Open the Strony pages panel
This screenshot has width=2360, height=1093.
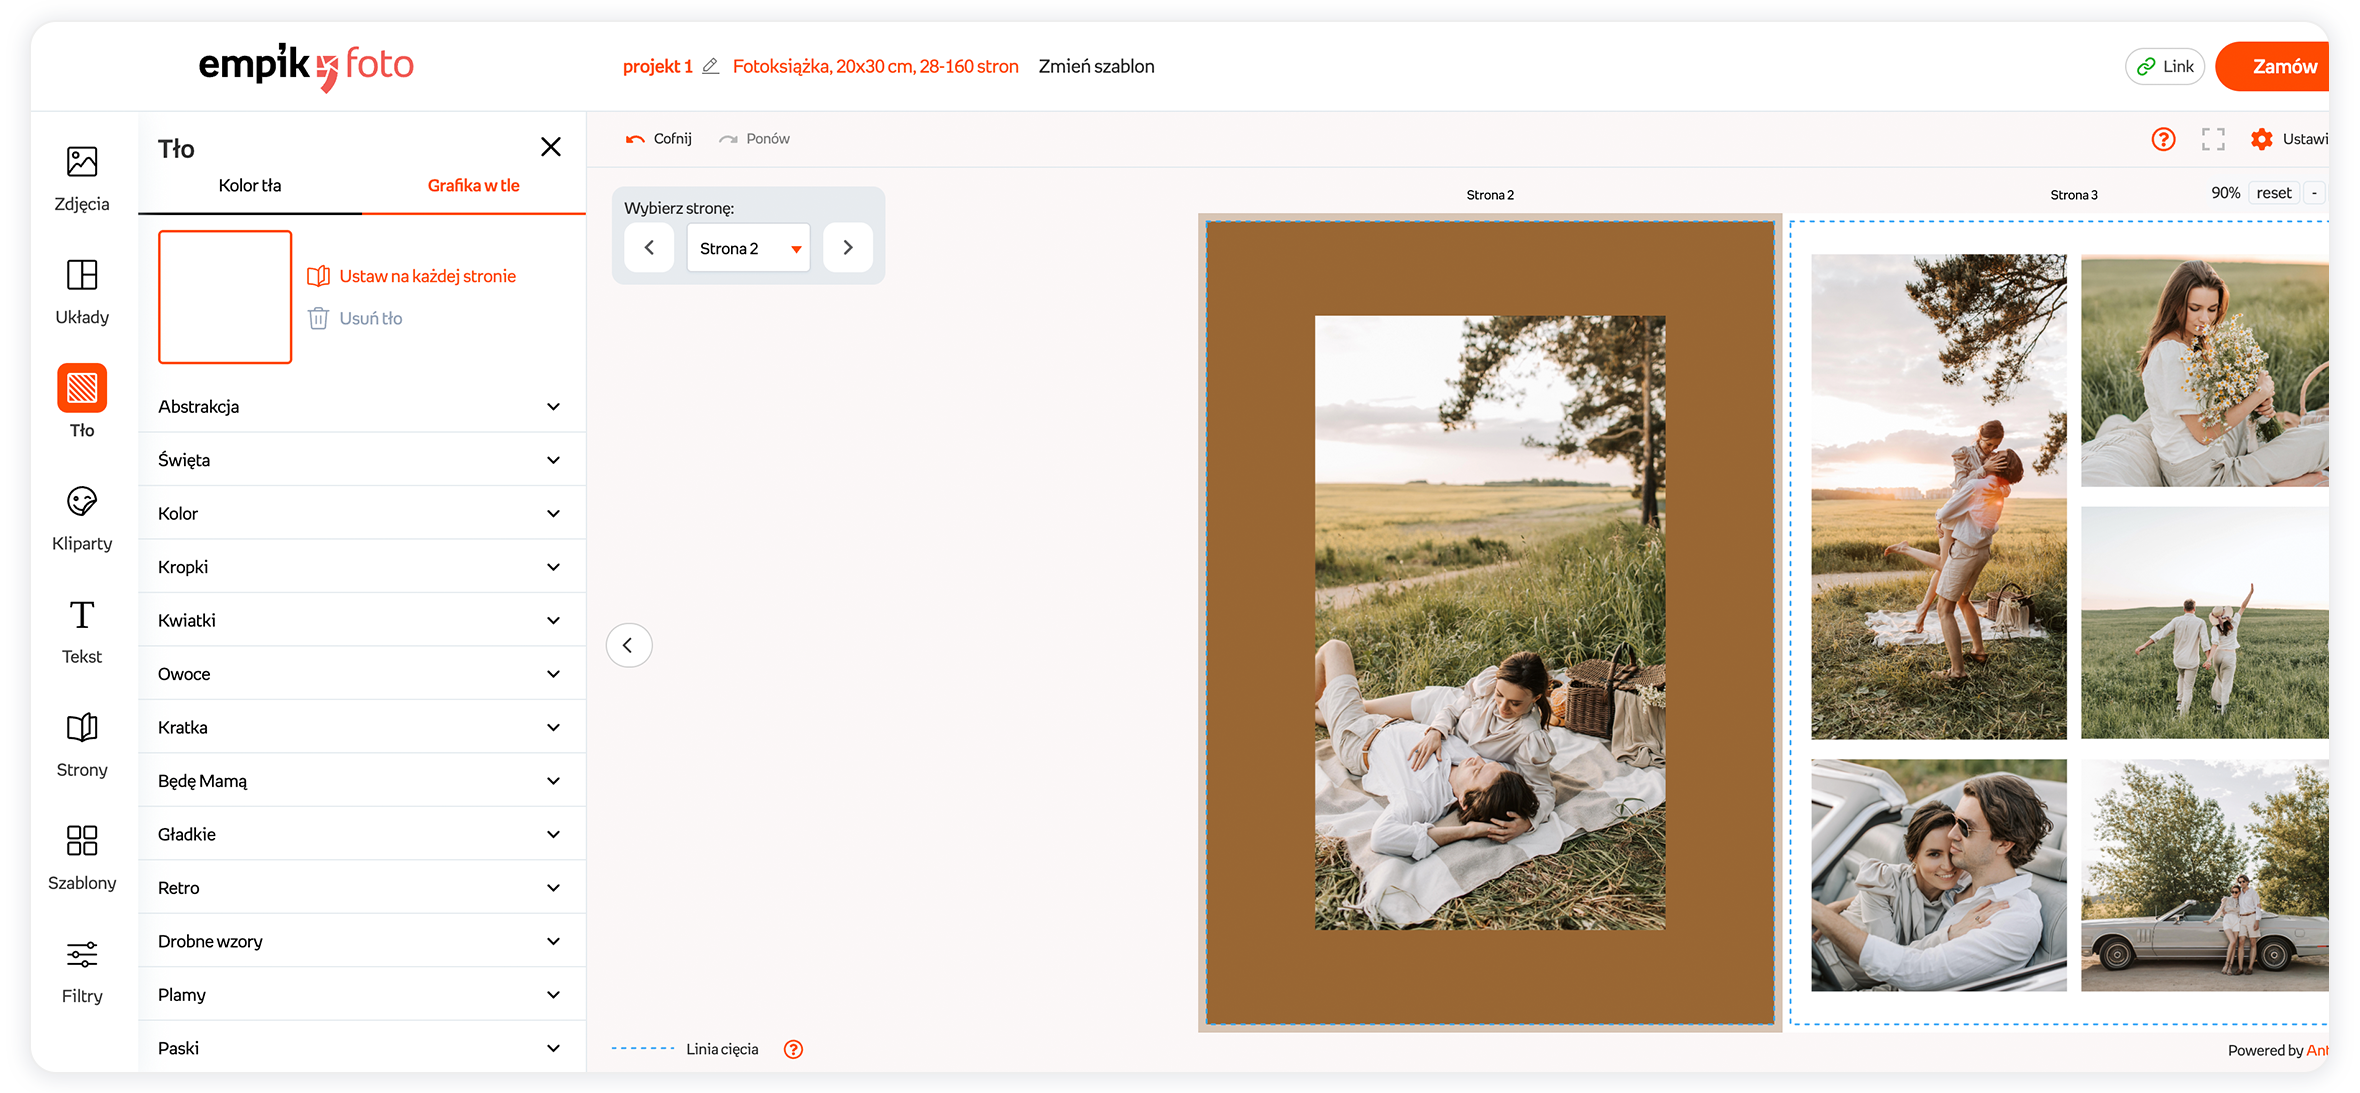[82, 743]
